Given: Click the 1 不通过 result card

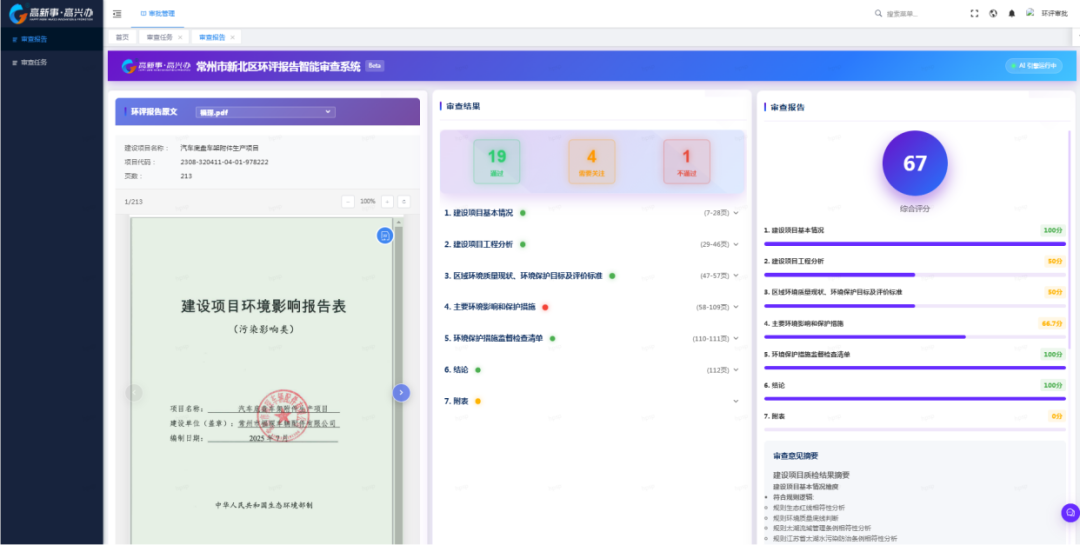Looking at the screenshot, I should pyautogui.click(x=686, y=161).
